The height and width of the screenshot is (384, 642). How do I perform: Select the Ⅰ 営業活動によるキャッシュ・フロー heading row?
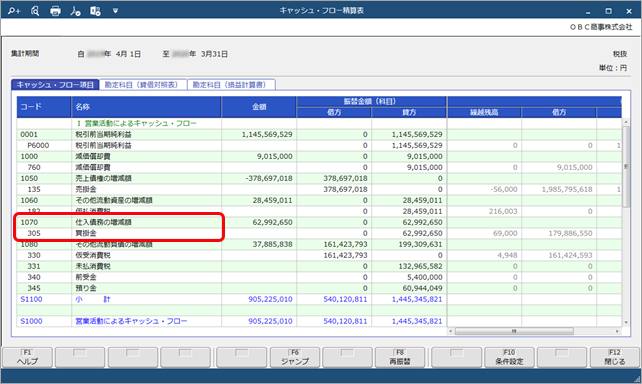pos(319,123)
